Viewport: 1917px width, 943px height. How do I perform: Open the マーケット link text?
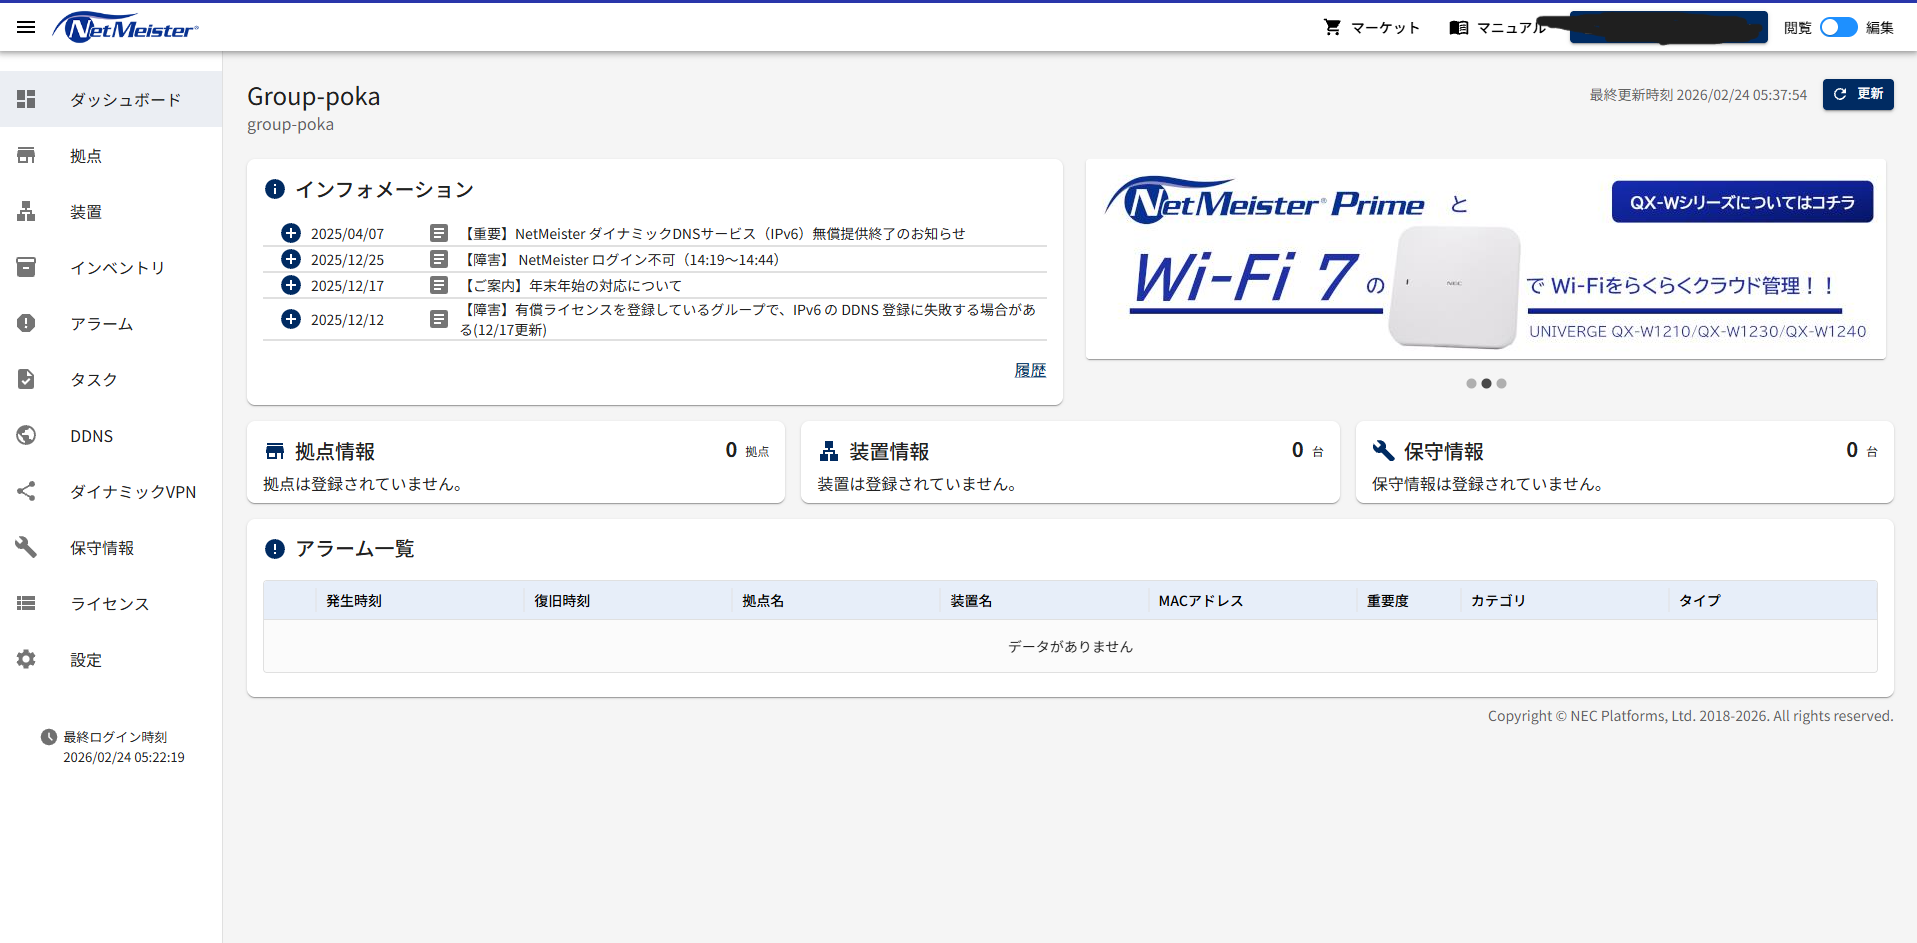(x=1386, y=28)
